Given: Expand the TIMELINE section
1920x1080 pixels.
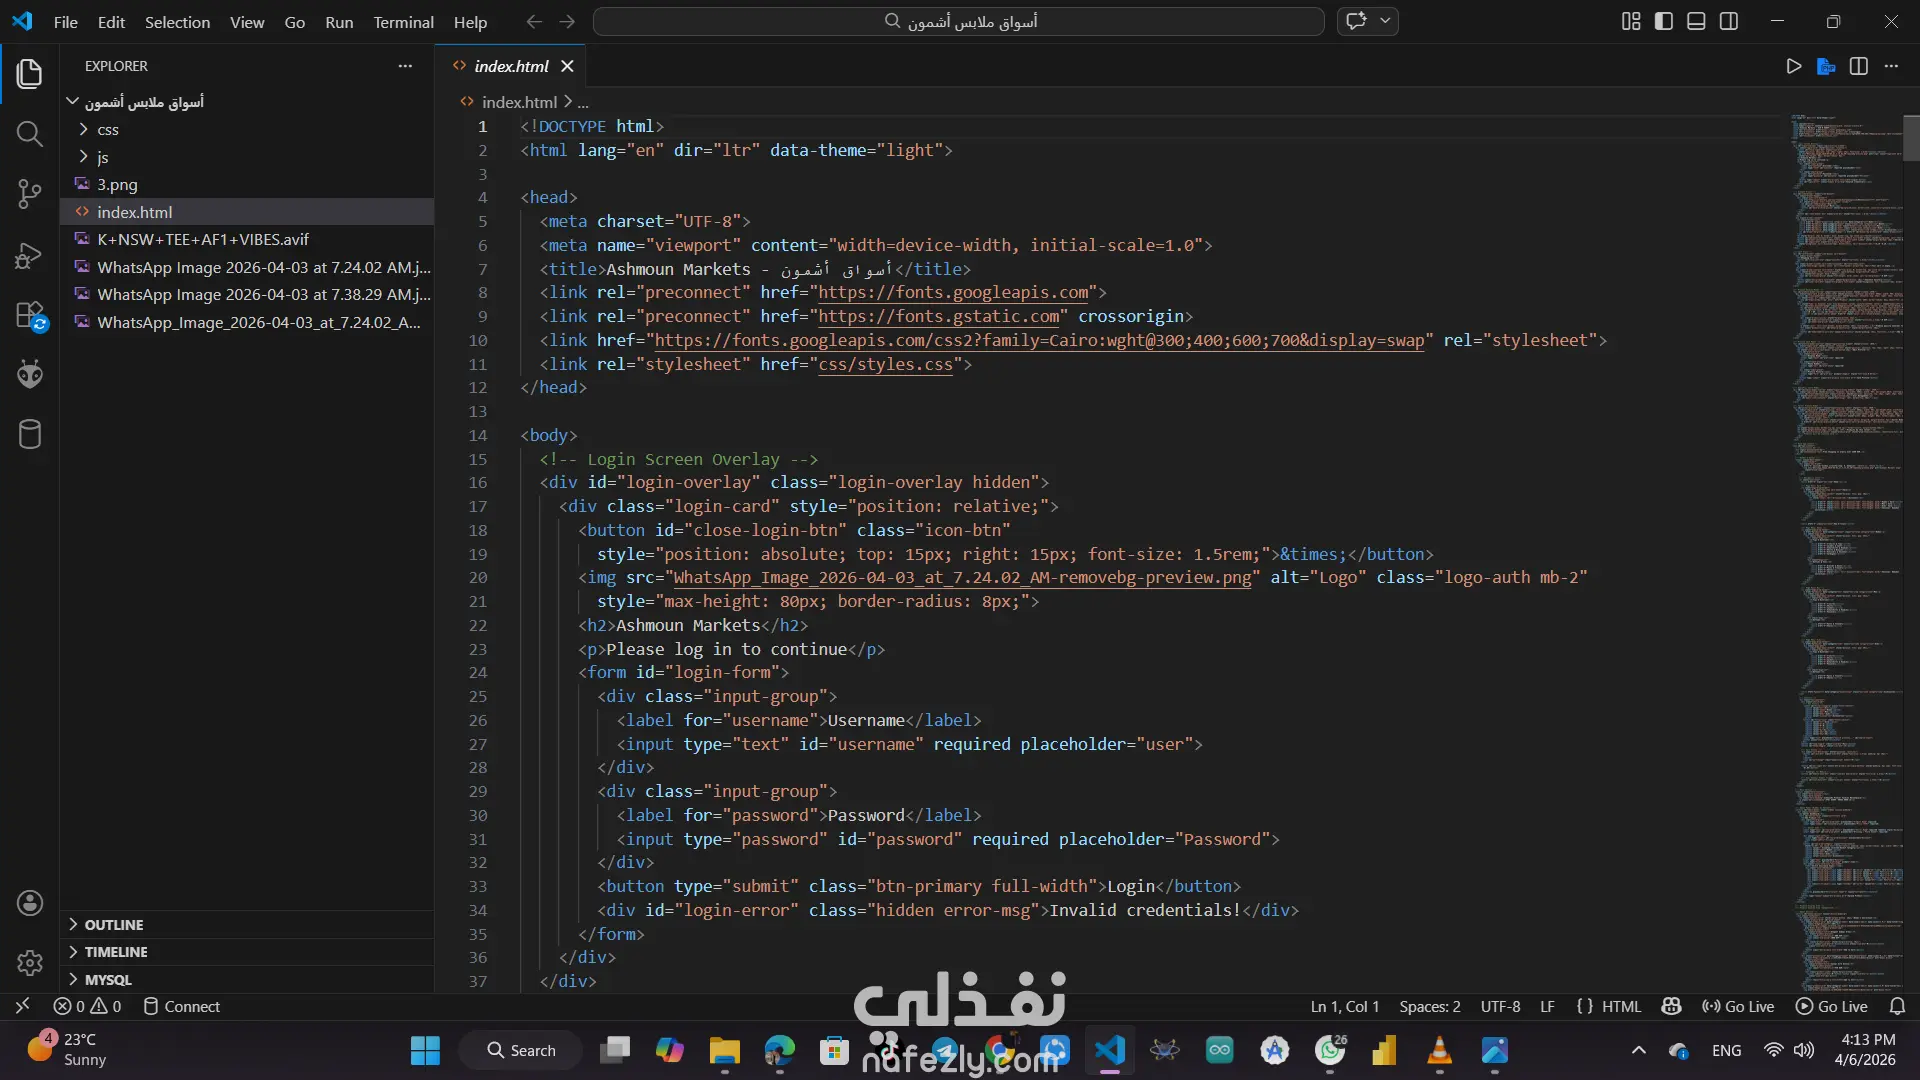Looking at the screenshot, I should click(x=115, y=952).
